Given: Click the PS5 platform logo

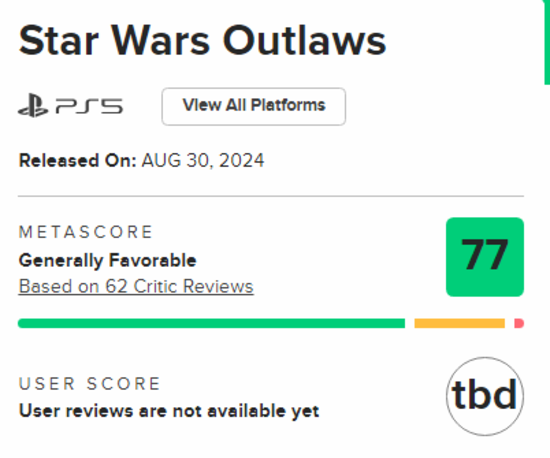Looking at the screenshot, I should pyautogui.click(x=71, y=106).
